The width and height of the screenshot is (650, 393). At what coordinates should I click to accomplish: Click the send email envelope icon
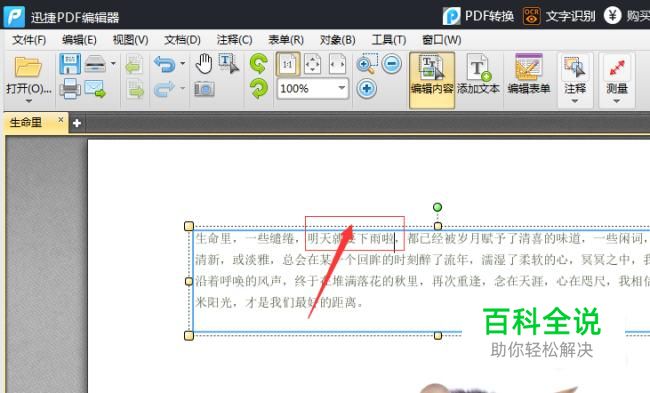[95, 89]
